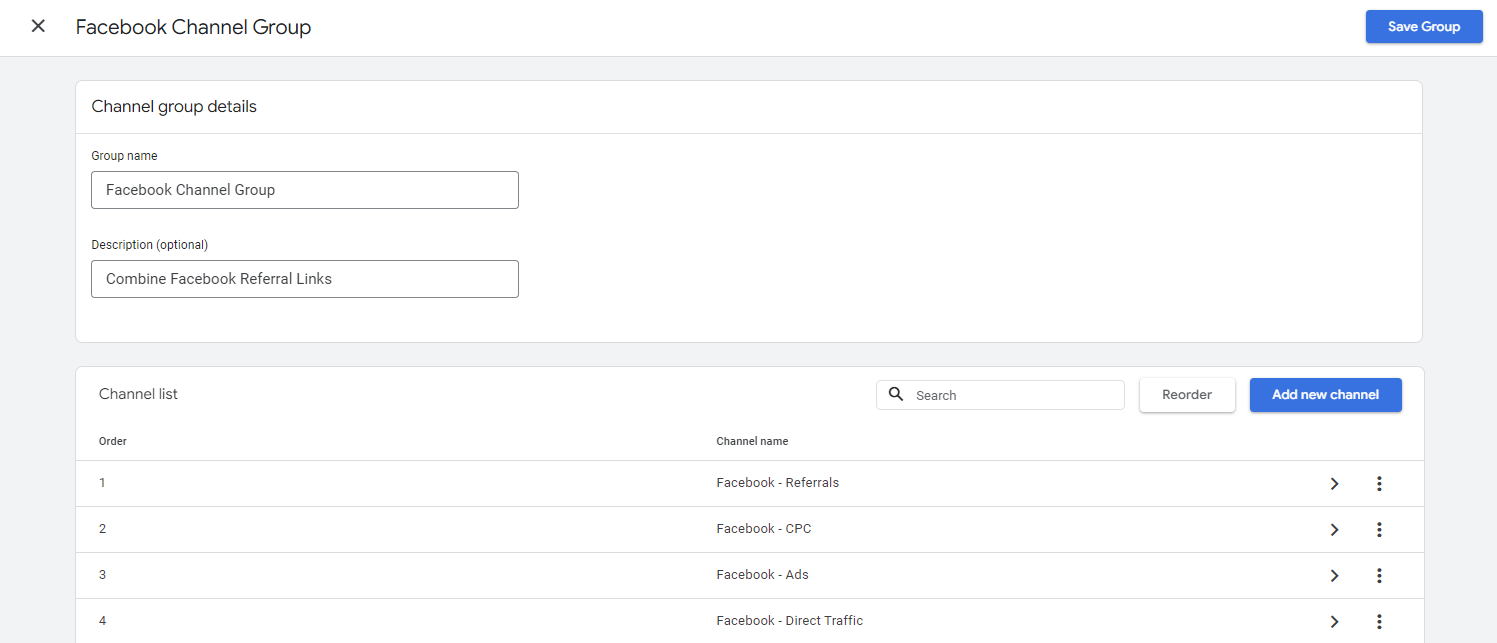This screenshot has width=1497, height=643.
Task: Open the Facebook - Ads channel
Action: pyautogui.click(x=762, y=574)
